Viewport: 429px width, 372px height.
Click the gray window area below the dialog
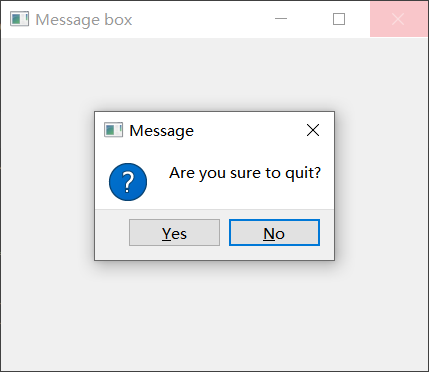[214, 315]
